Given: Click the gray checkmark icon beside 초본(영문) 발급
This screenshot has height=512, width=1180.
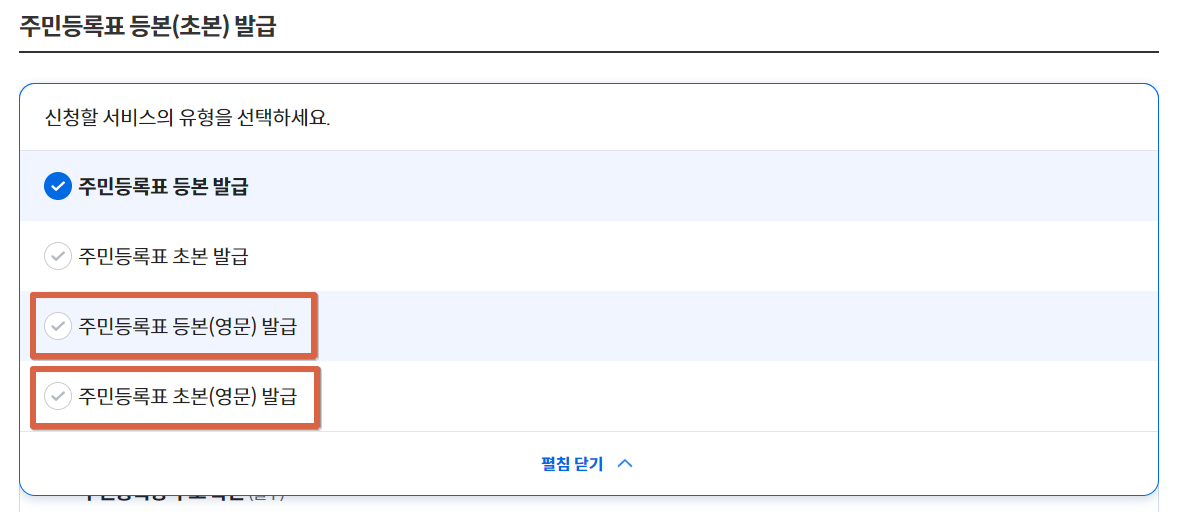Looking at the screenshot, I should pos(58,395).
